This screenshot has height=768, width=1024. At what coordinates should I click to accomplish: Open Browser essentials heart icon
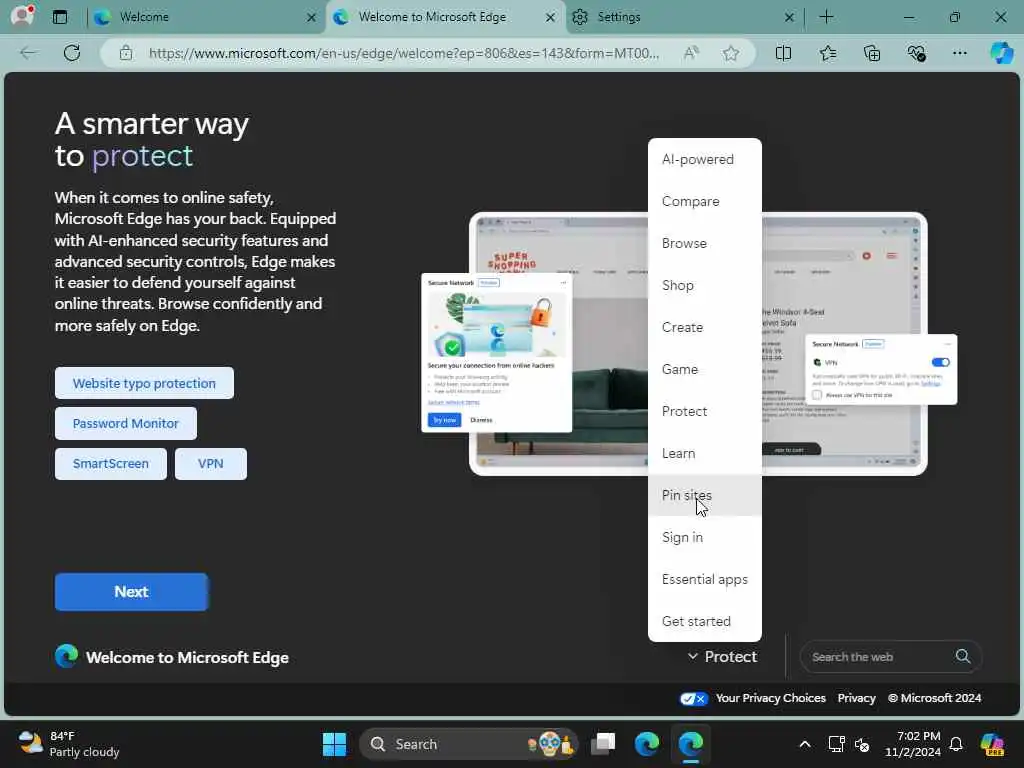(916, 53)
